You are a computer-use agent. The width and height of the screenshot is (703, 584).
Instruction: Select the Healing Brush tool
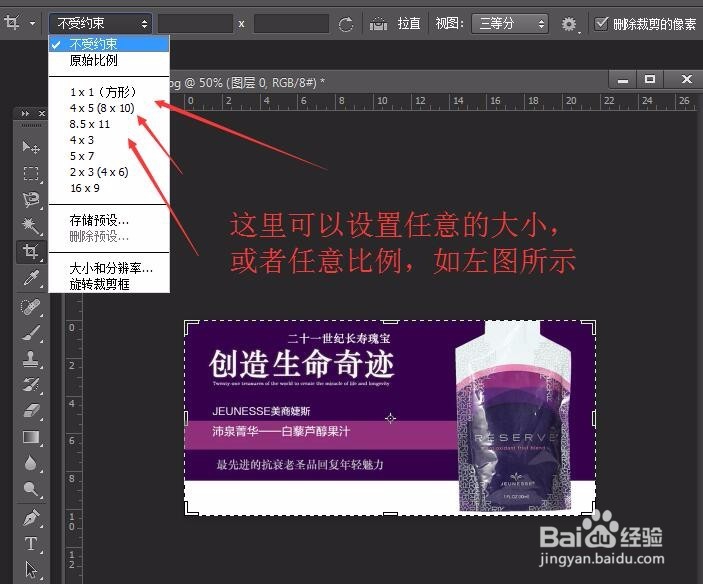31,307
